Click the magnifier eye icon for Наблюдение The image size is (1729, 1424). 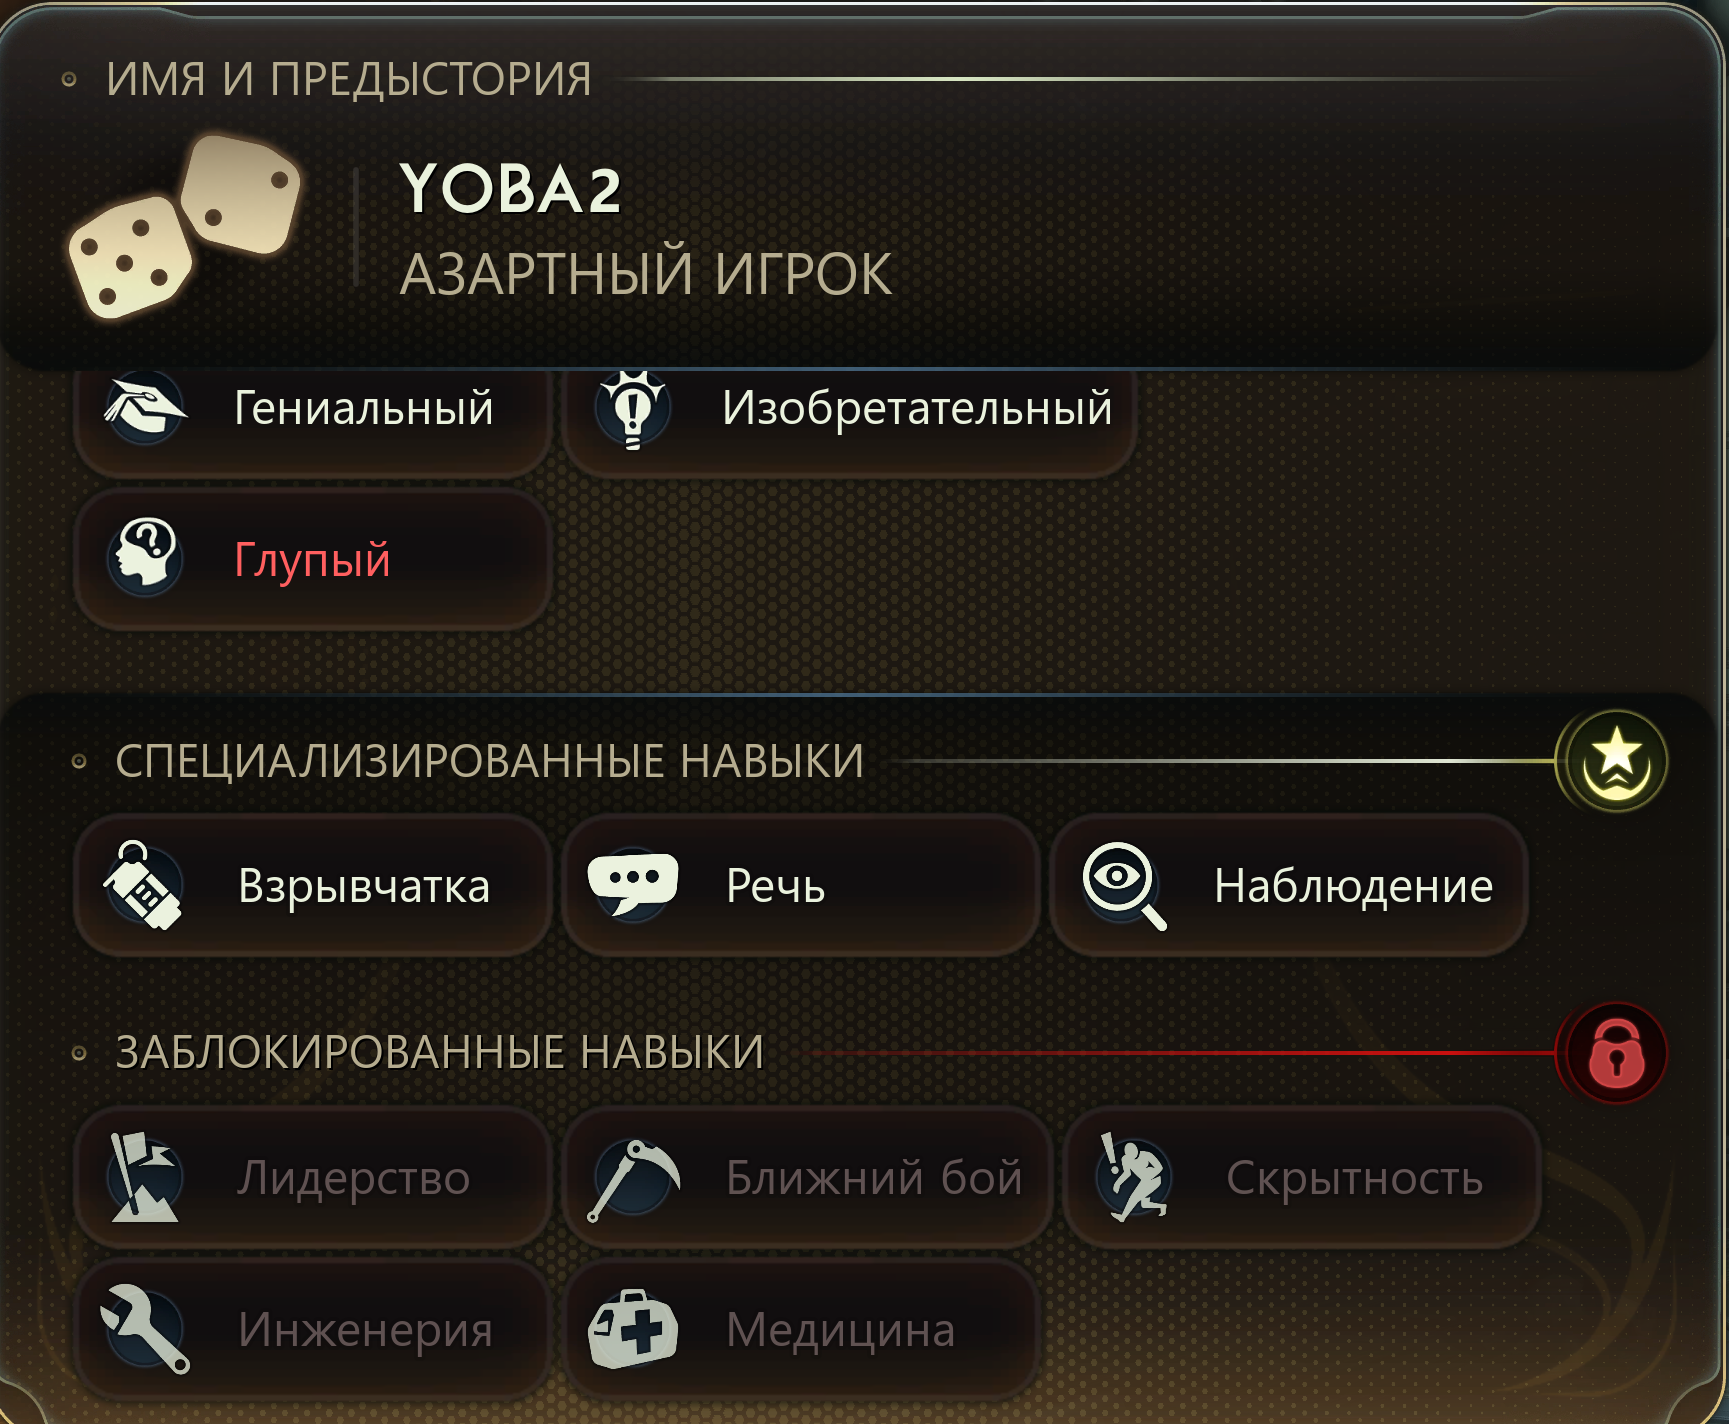pos(1124,885)
